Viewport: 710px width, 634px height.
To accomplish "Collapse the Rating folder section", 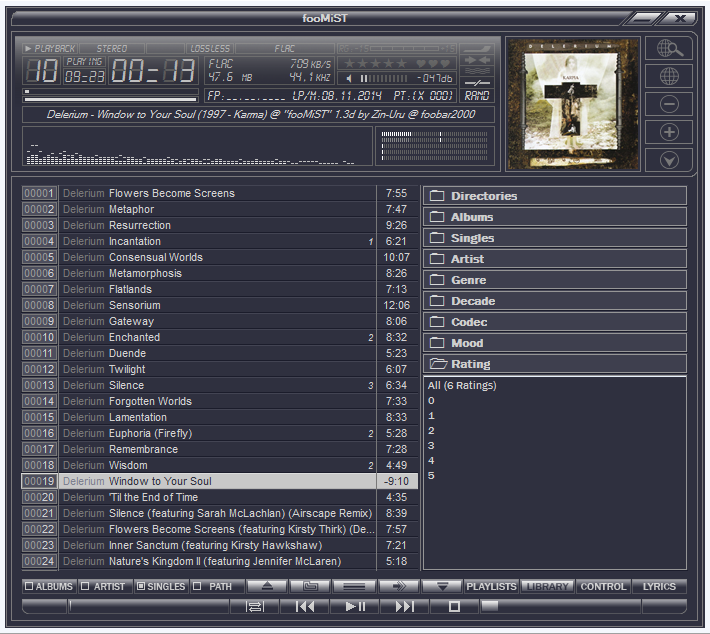I will pos(555,364).
